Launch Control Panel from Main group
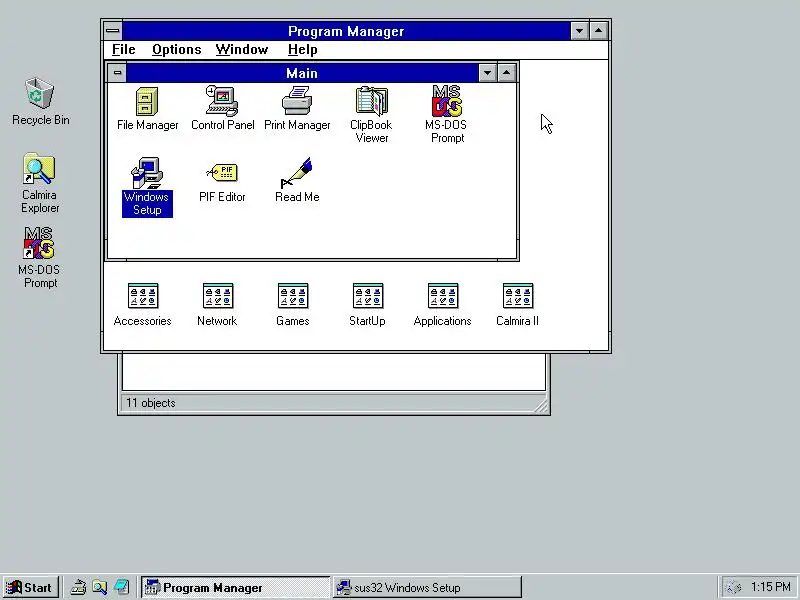Screen dimensions: 800x600 222,109
